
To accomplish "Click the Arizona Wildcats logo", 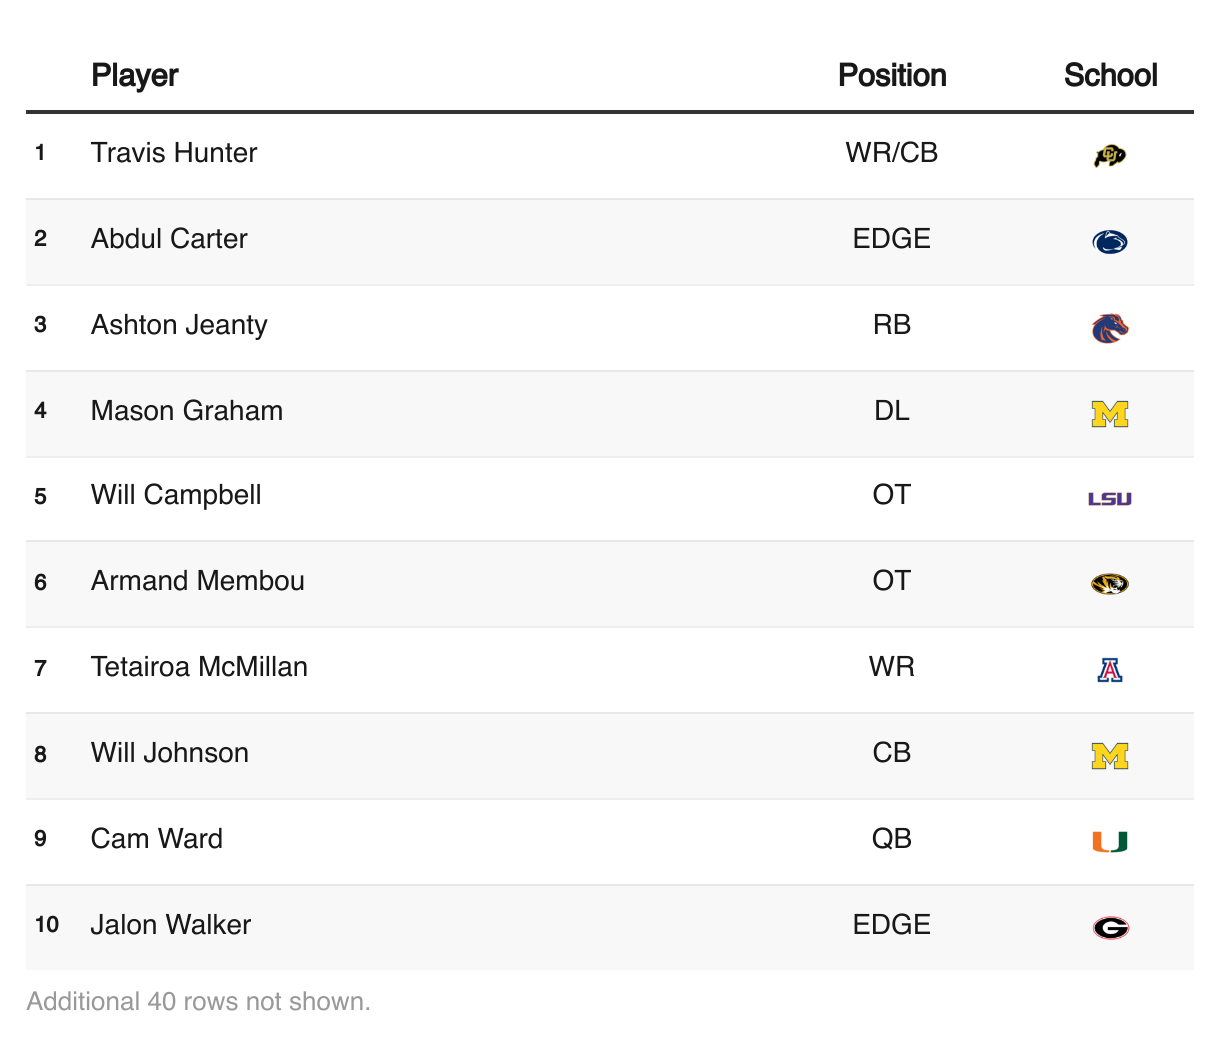I will 1110,670.
